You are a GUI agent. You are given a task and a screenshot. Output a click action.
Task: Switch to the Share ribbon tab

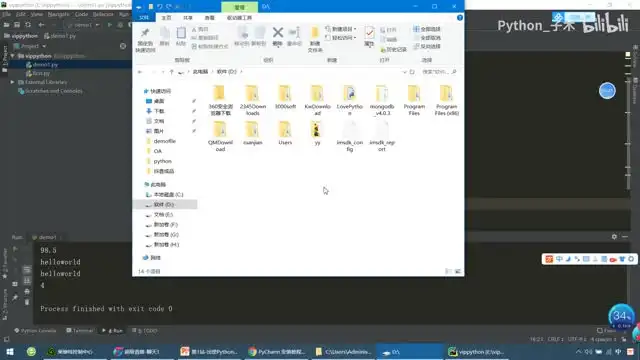click(x=188, y=18)
